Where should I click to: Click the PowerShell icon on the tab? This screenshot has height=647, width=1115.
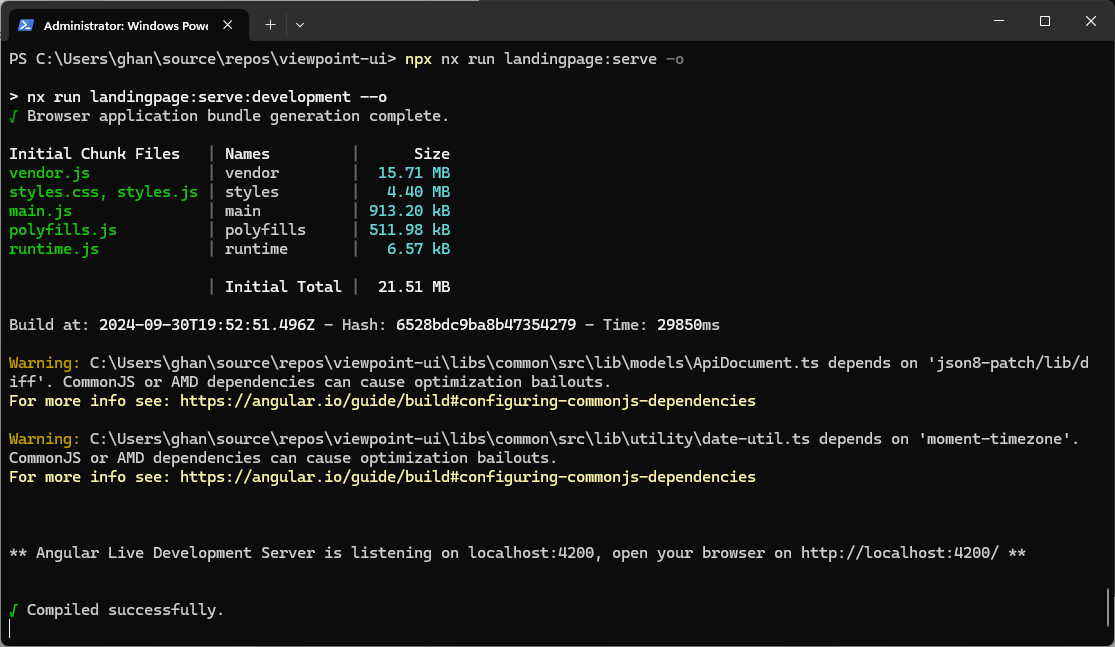tap(27, 24)
